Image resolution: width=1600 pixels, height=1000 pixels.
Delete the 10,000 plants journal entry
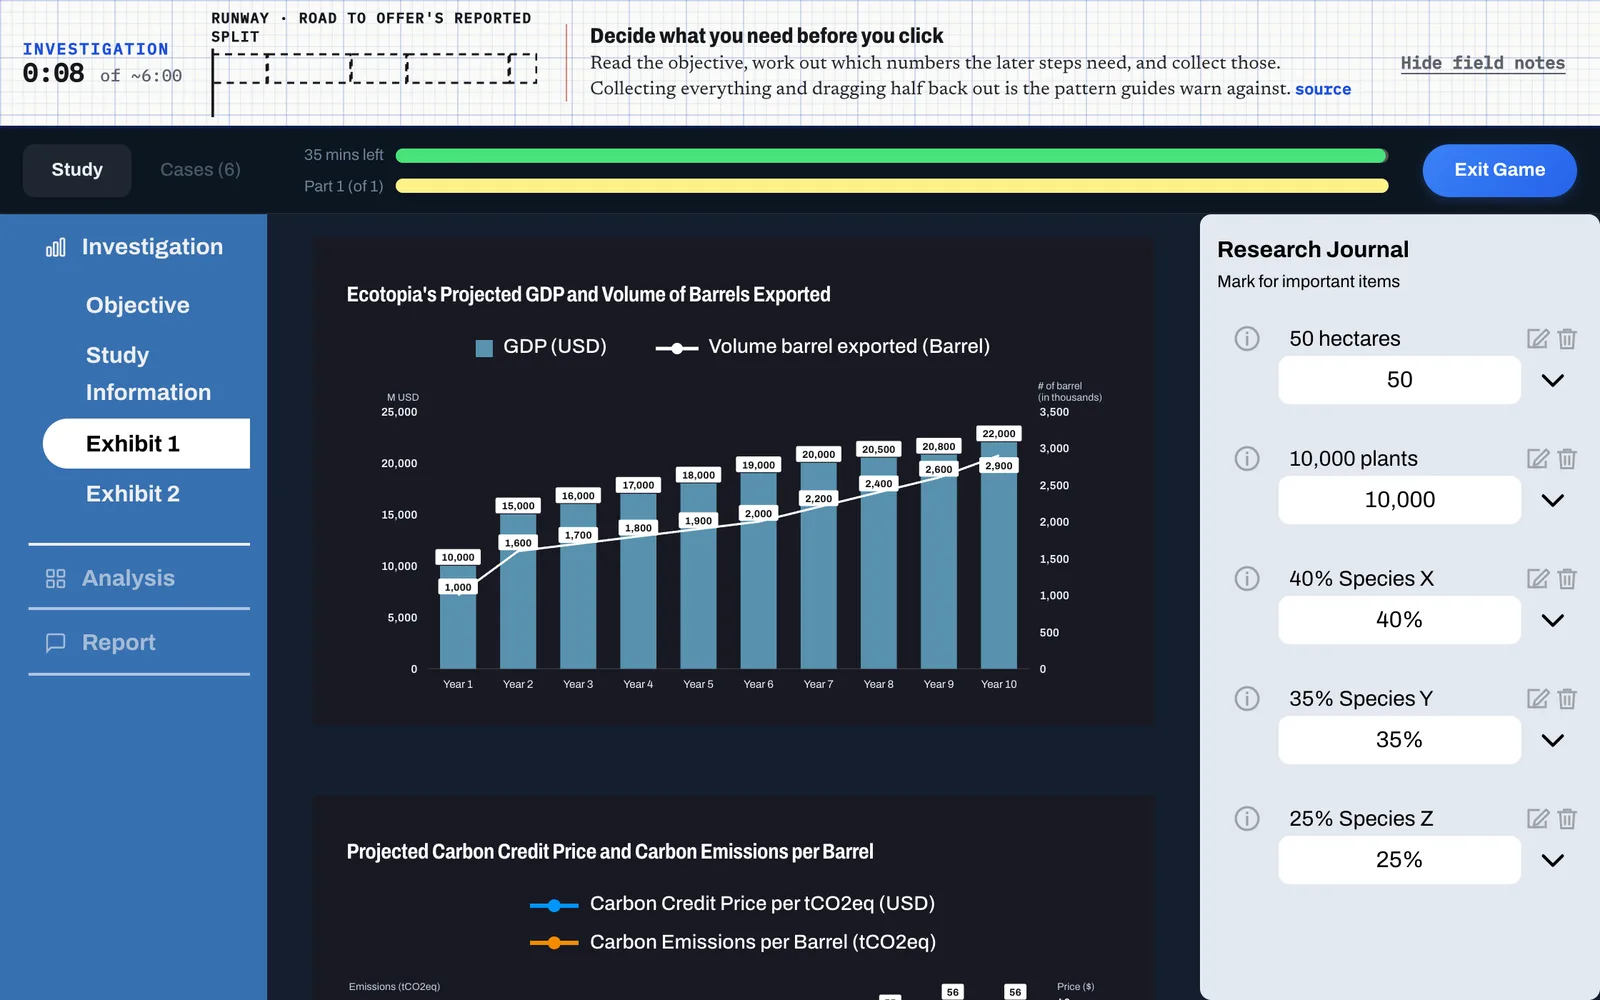(x=1567, y=458)
